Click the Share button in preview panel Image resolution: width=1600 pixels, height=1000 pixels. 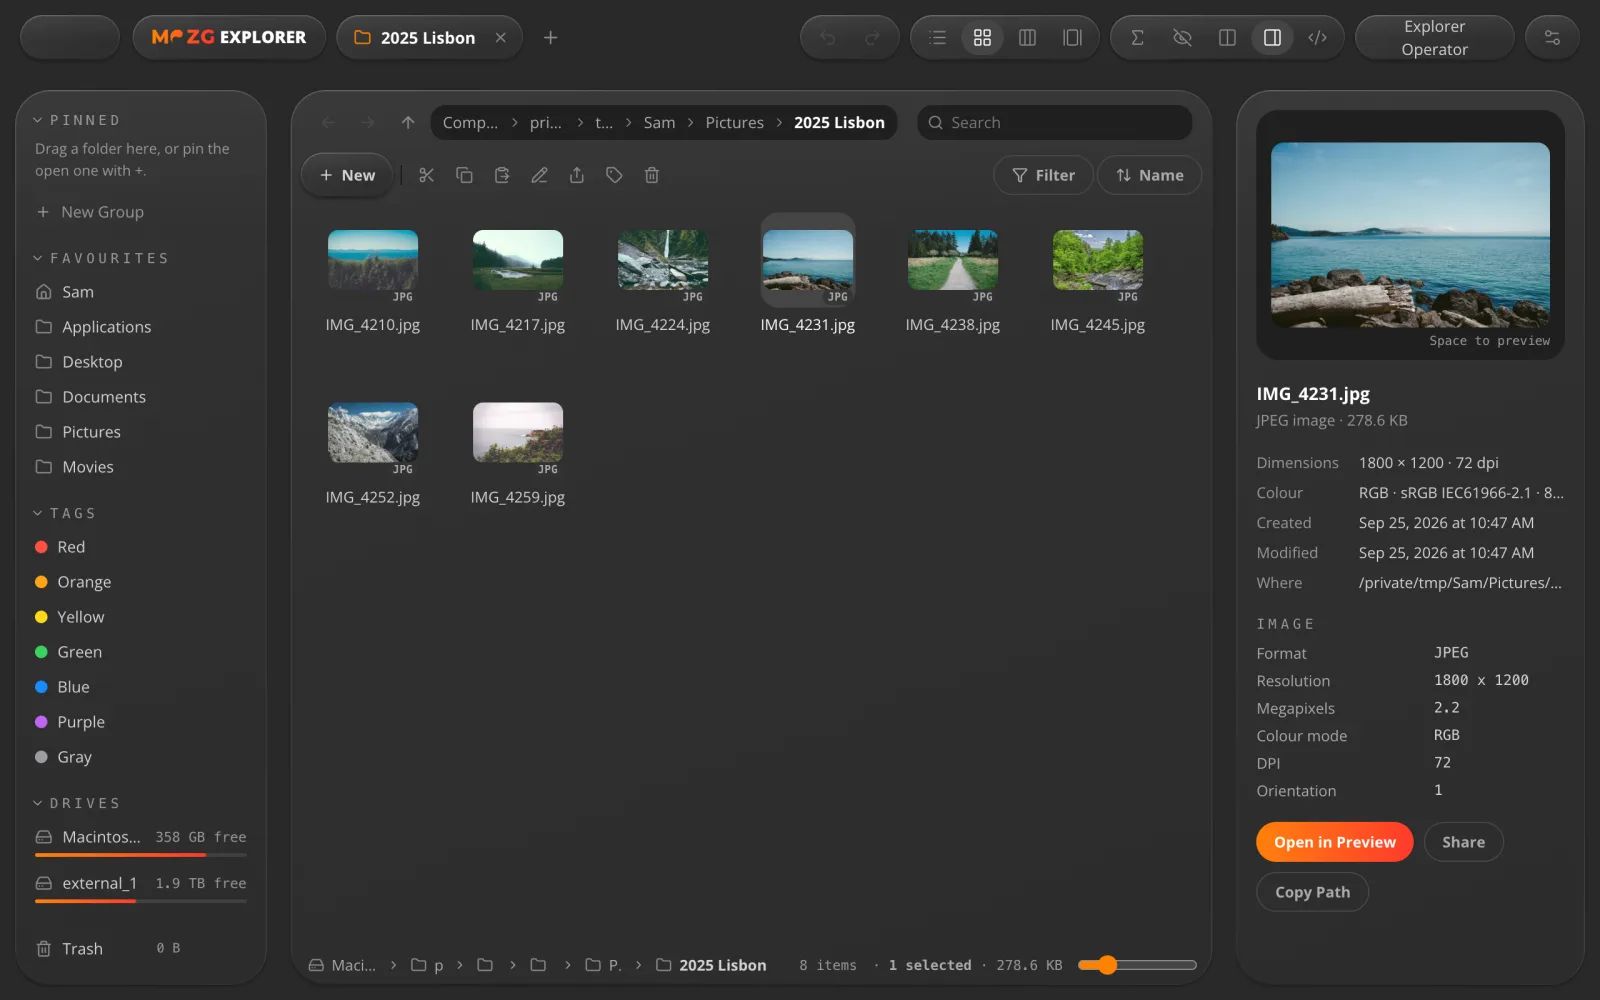tap(1463, 842)
